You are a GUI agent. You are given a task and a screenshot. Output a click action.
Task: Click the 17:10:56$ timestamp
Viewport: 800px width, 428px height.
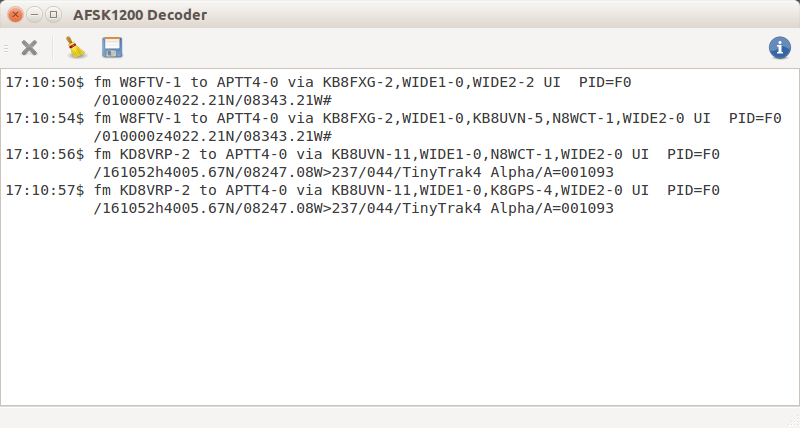(45, 154)
